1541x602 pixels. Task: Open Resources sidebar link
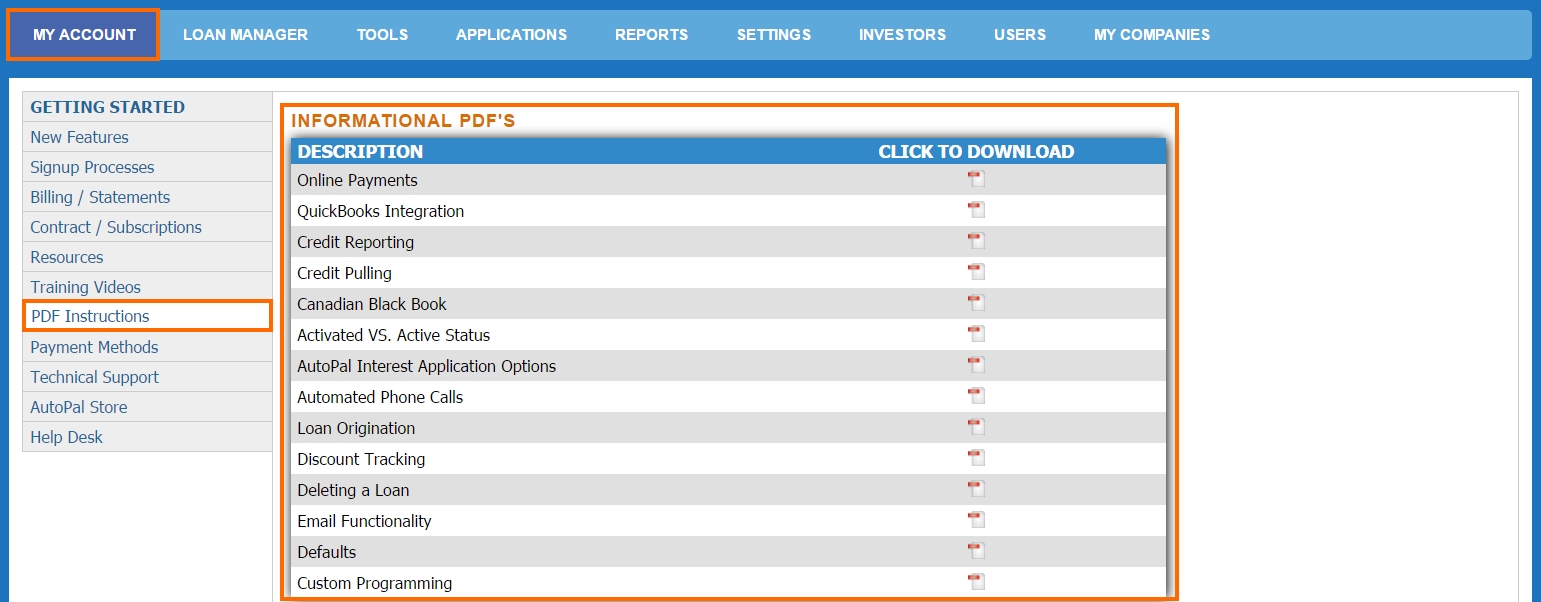click(147, 257)
